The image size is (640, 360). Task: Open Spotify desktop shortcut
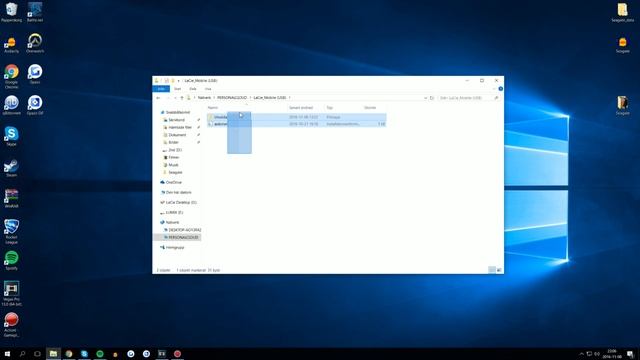point(11,260)
